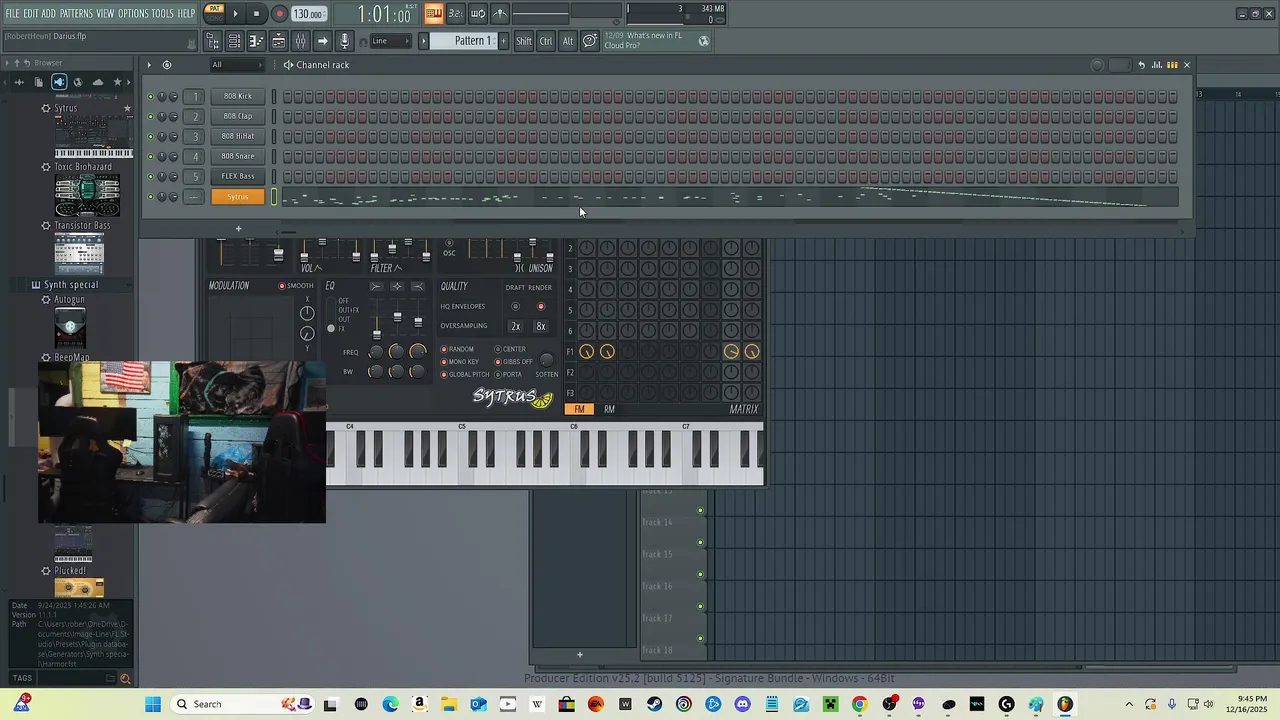1280x720 pixels.
Task: Open the Browser options arrow
Action: point(6,63)
